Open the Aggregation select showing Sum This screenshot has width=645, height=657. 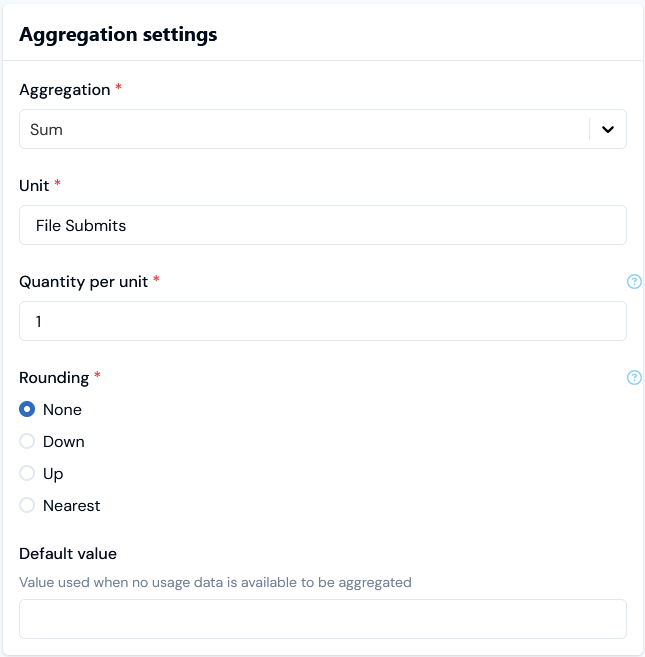[x=323, y=129]
